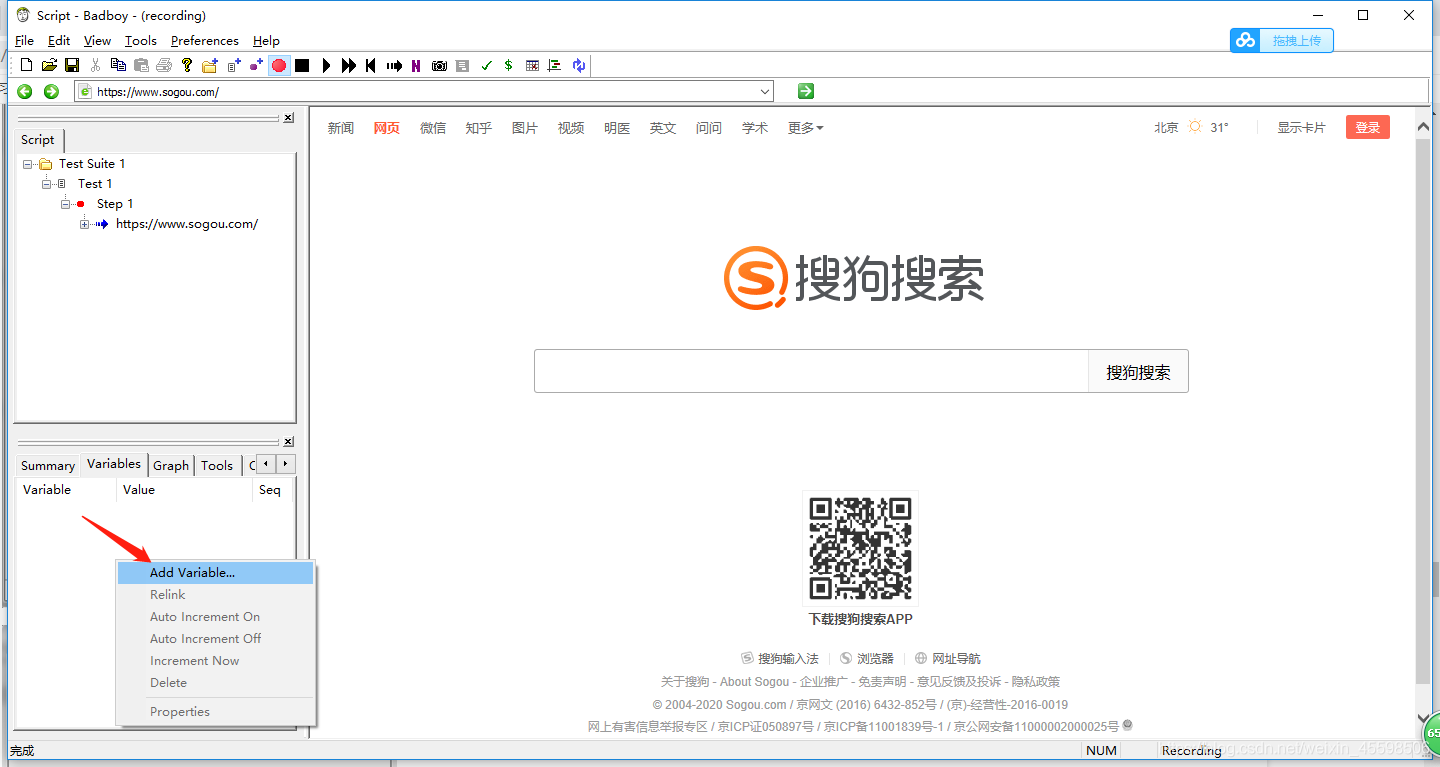
Task: Step through with the dotted arrow icon
Action: (394, 65)
